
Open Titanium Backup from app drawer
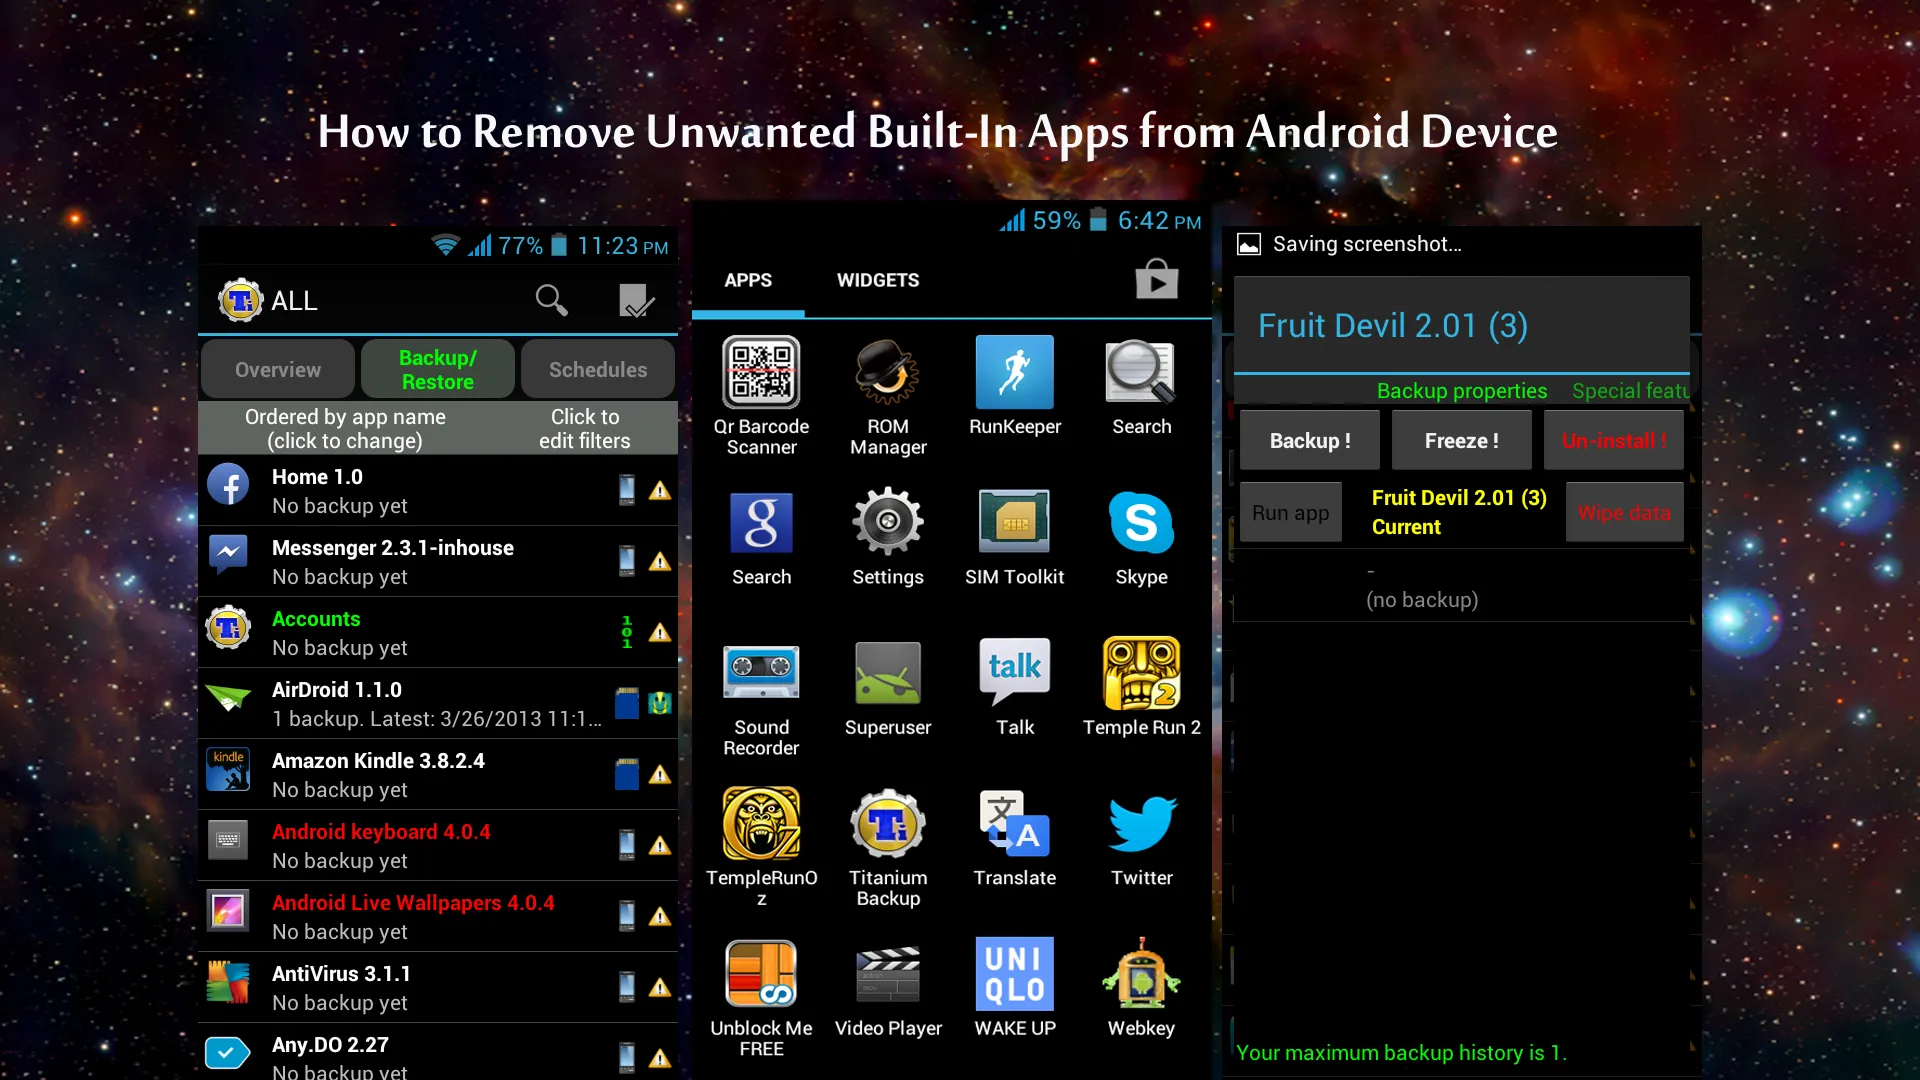coord(888,848)
